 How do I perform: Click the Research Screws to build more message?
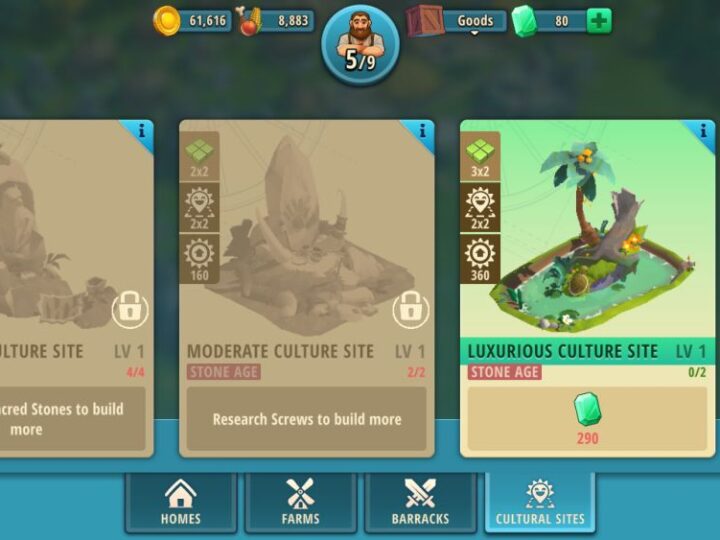[307, 419]
